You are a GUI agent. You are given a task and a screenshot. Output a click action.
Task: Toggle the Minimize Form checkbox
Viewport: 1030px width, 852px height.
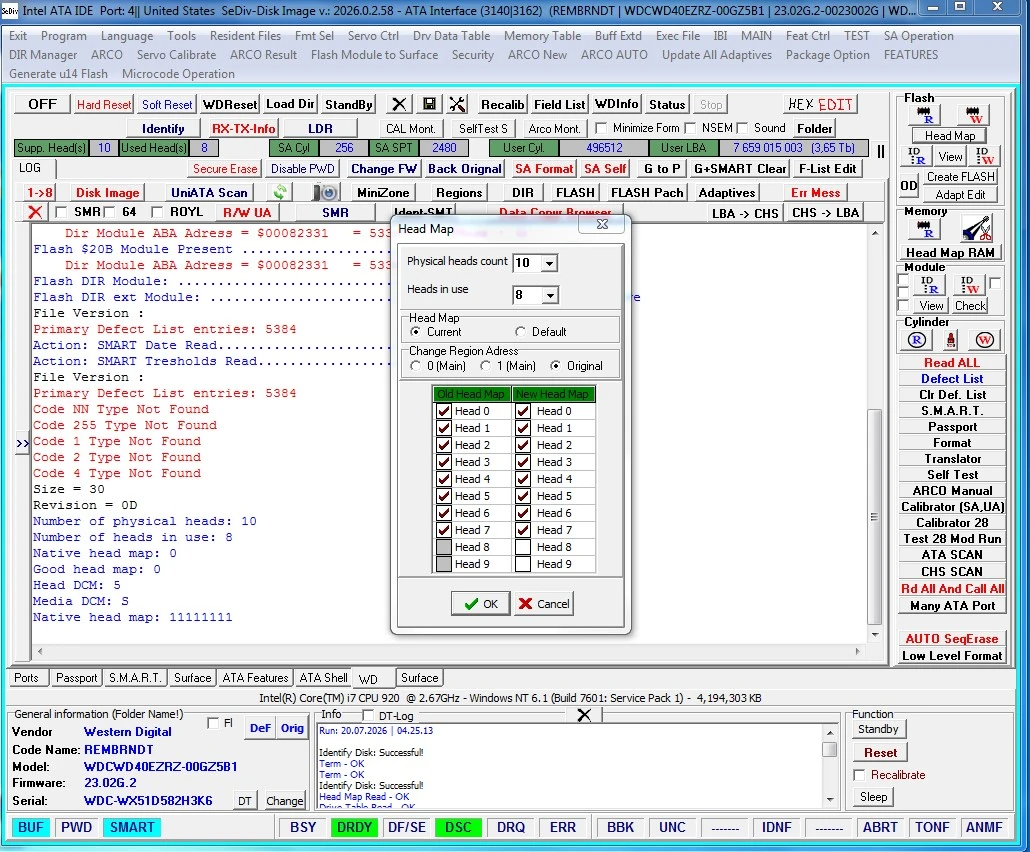click(x=600, y=128)
